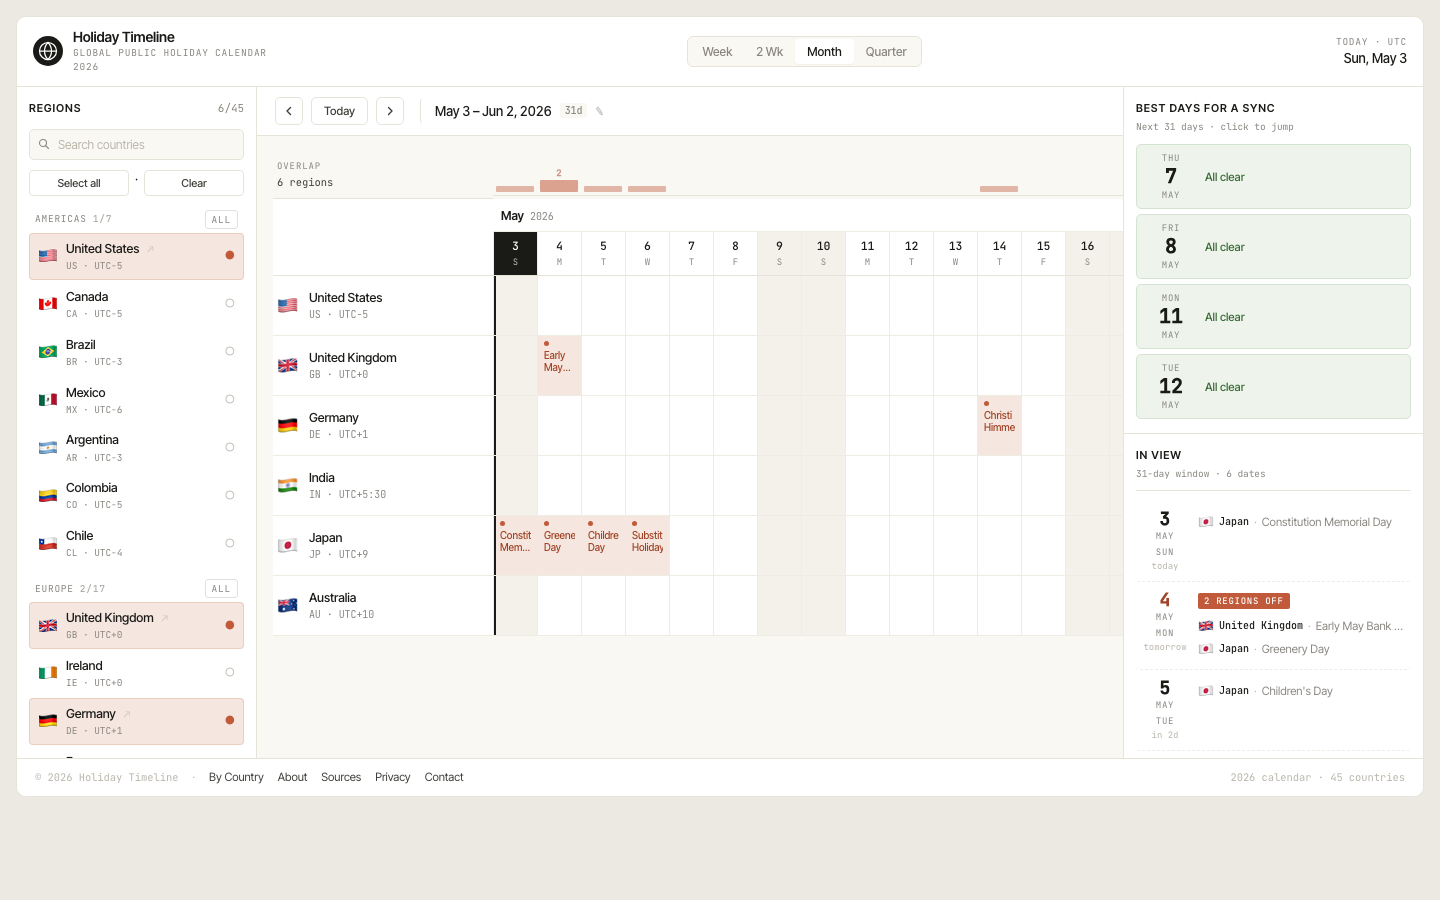Screen dimensions: 1440x900
Task: Click the Japan flag in timeline row
Action: tap(288, 545)
